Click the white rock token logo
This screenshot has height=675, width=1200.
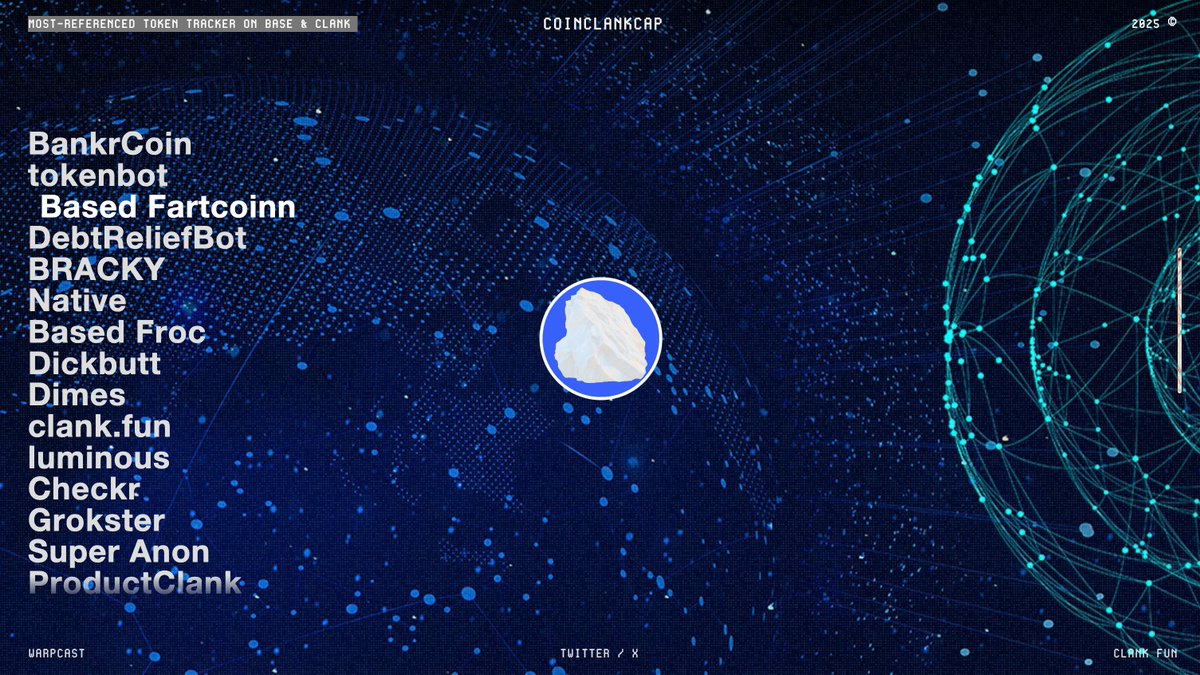[x=600, y=339]
